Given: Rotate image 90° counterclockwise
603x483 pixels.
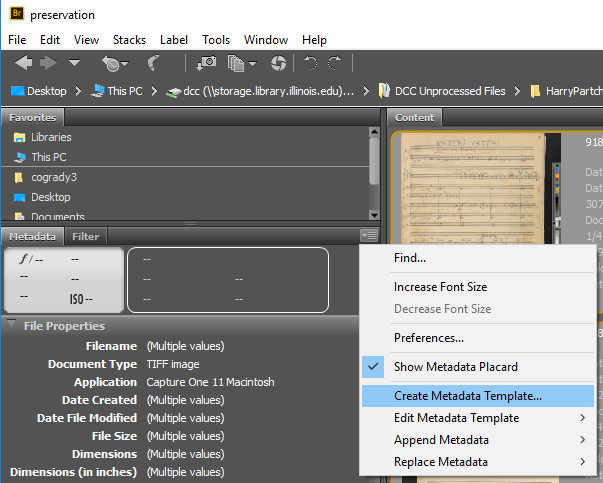Looking at the screenshot, I should [x=311, y=63].
